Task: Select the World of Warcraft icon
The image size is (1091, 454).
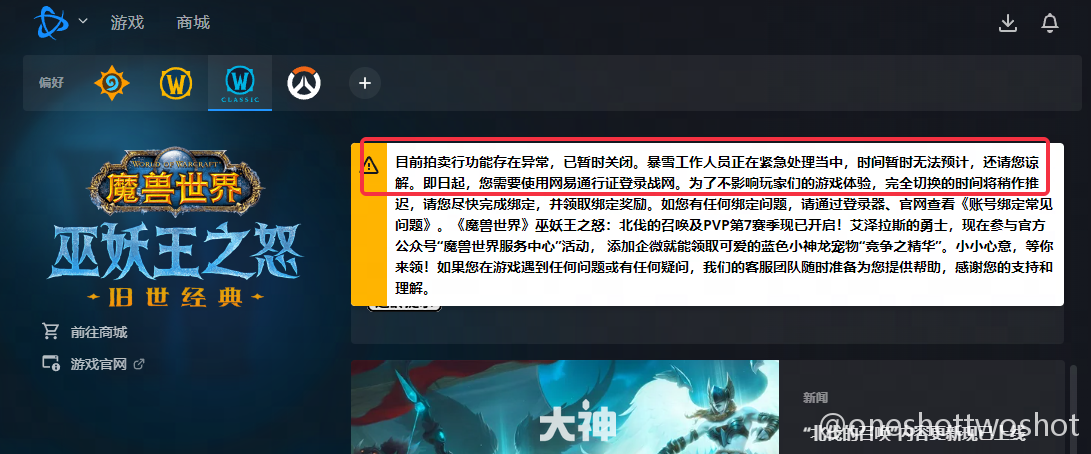Action: click(176, 84)
